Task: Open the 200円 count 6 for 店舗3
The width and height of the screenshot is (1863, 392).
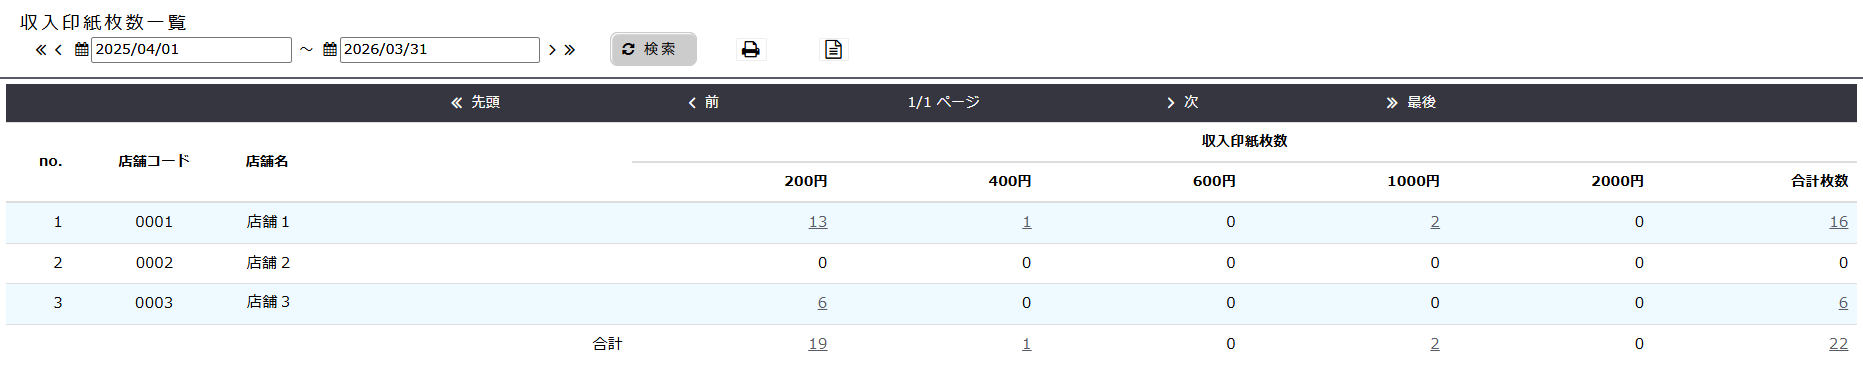Action: (x=822, y=303)
